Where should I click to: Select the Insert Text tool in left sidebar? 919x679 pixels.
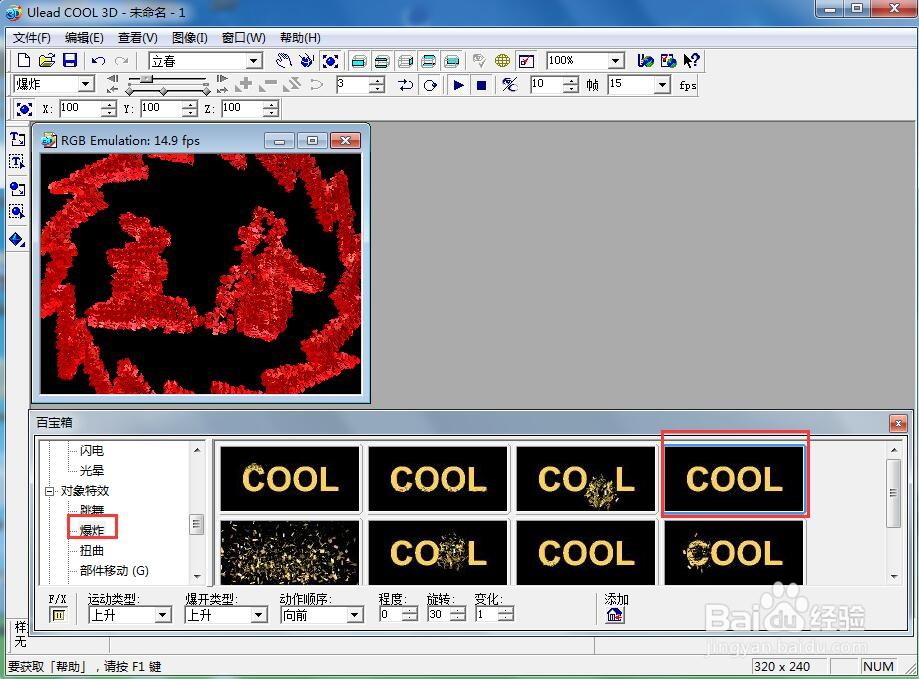17,139
